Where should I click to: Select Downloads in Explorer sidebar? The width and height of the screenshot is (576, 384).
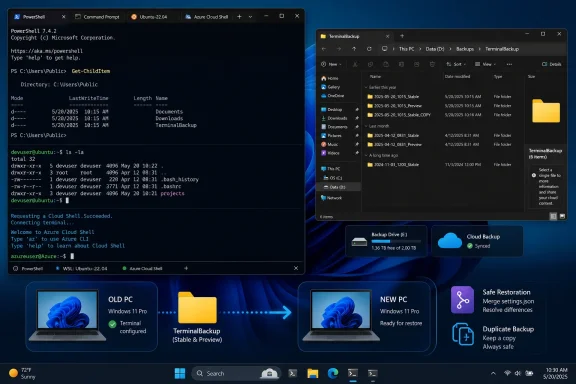coord(334,118)
